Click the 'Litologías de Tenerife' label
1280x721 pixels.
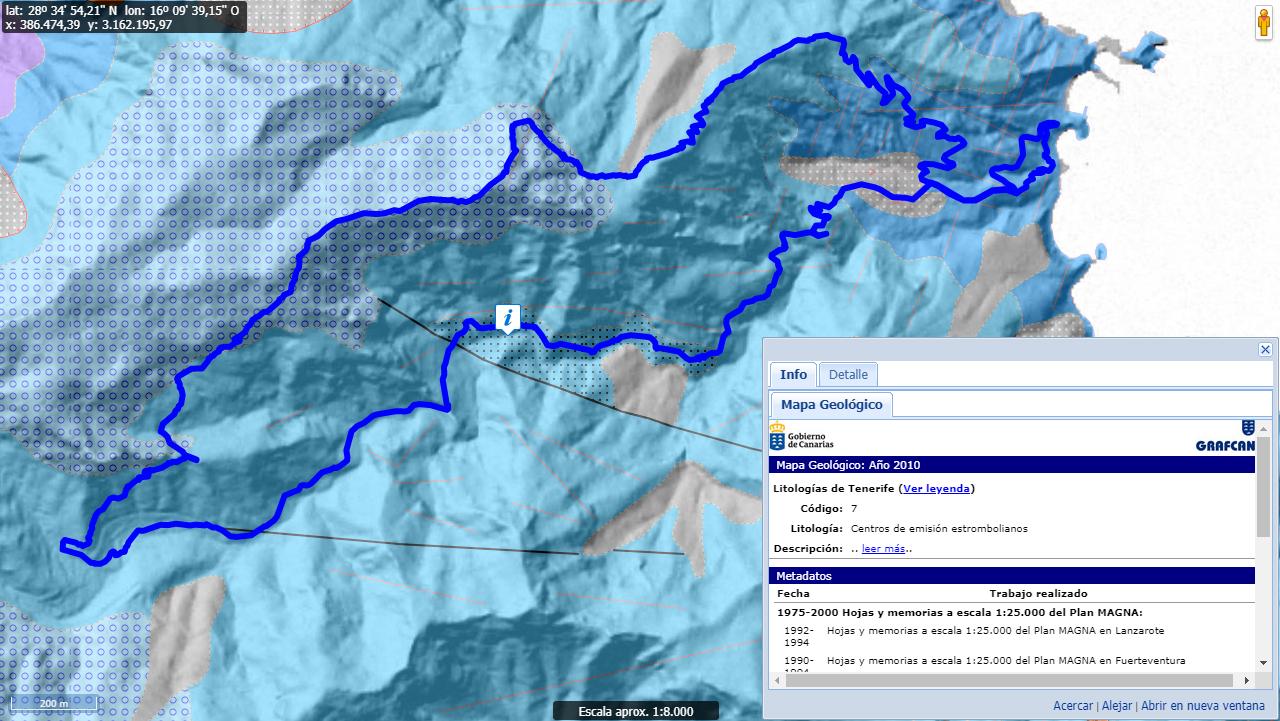(x=834, y=489)
